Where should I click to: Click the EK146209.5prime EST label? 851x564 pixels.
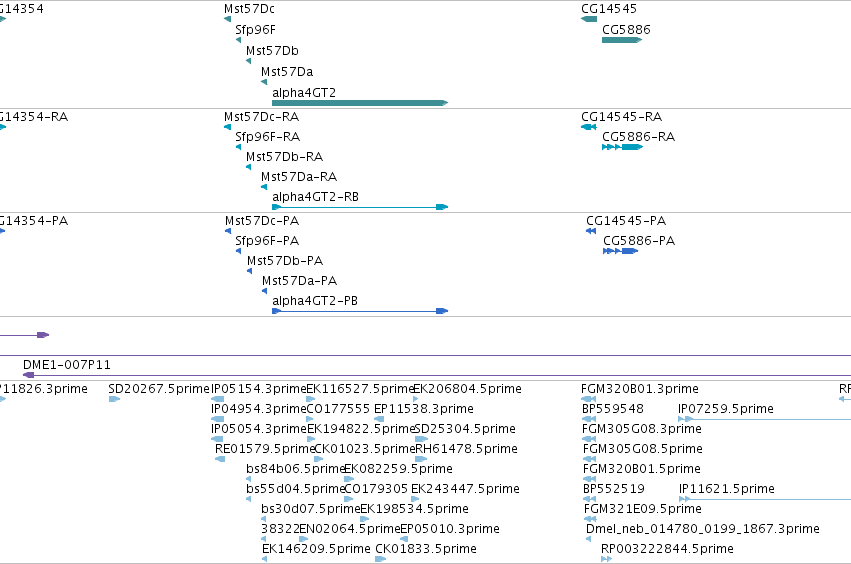point(316,549)
